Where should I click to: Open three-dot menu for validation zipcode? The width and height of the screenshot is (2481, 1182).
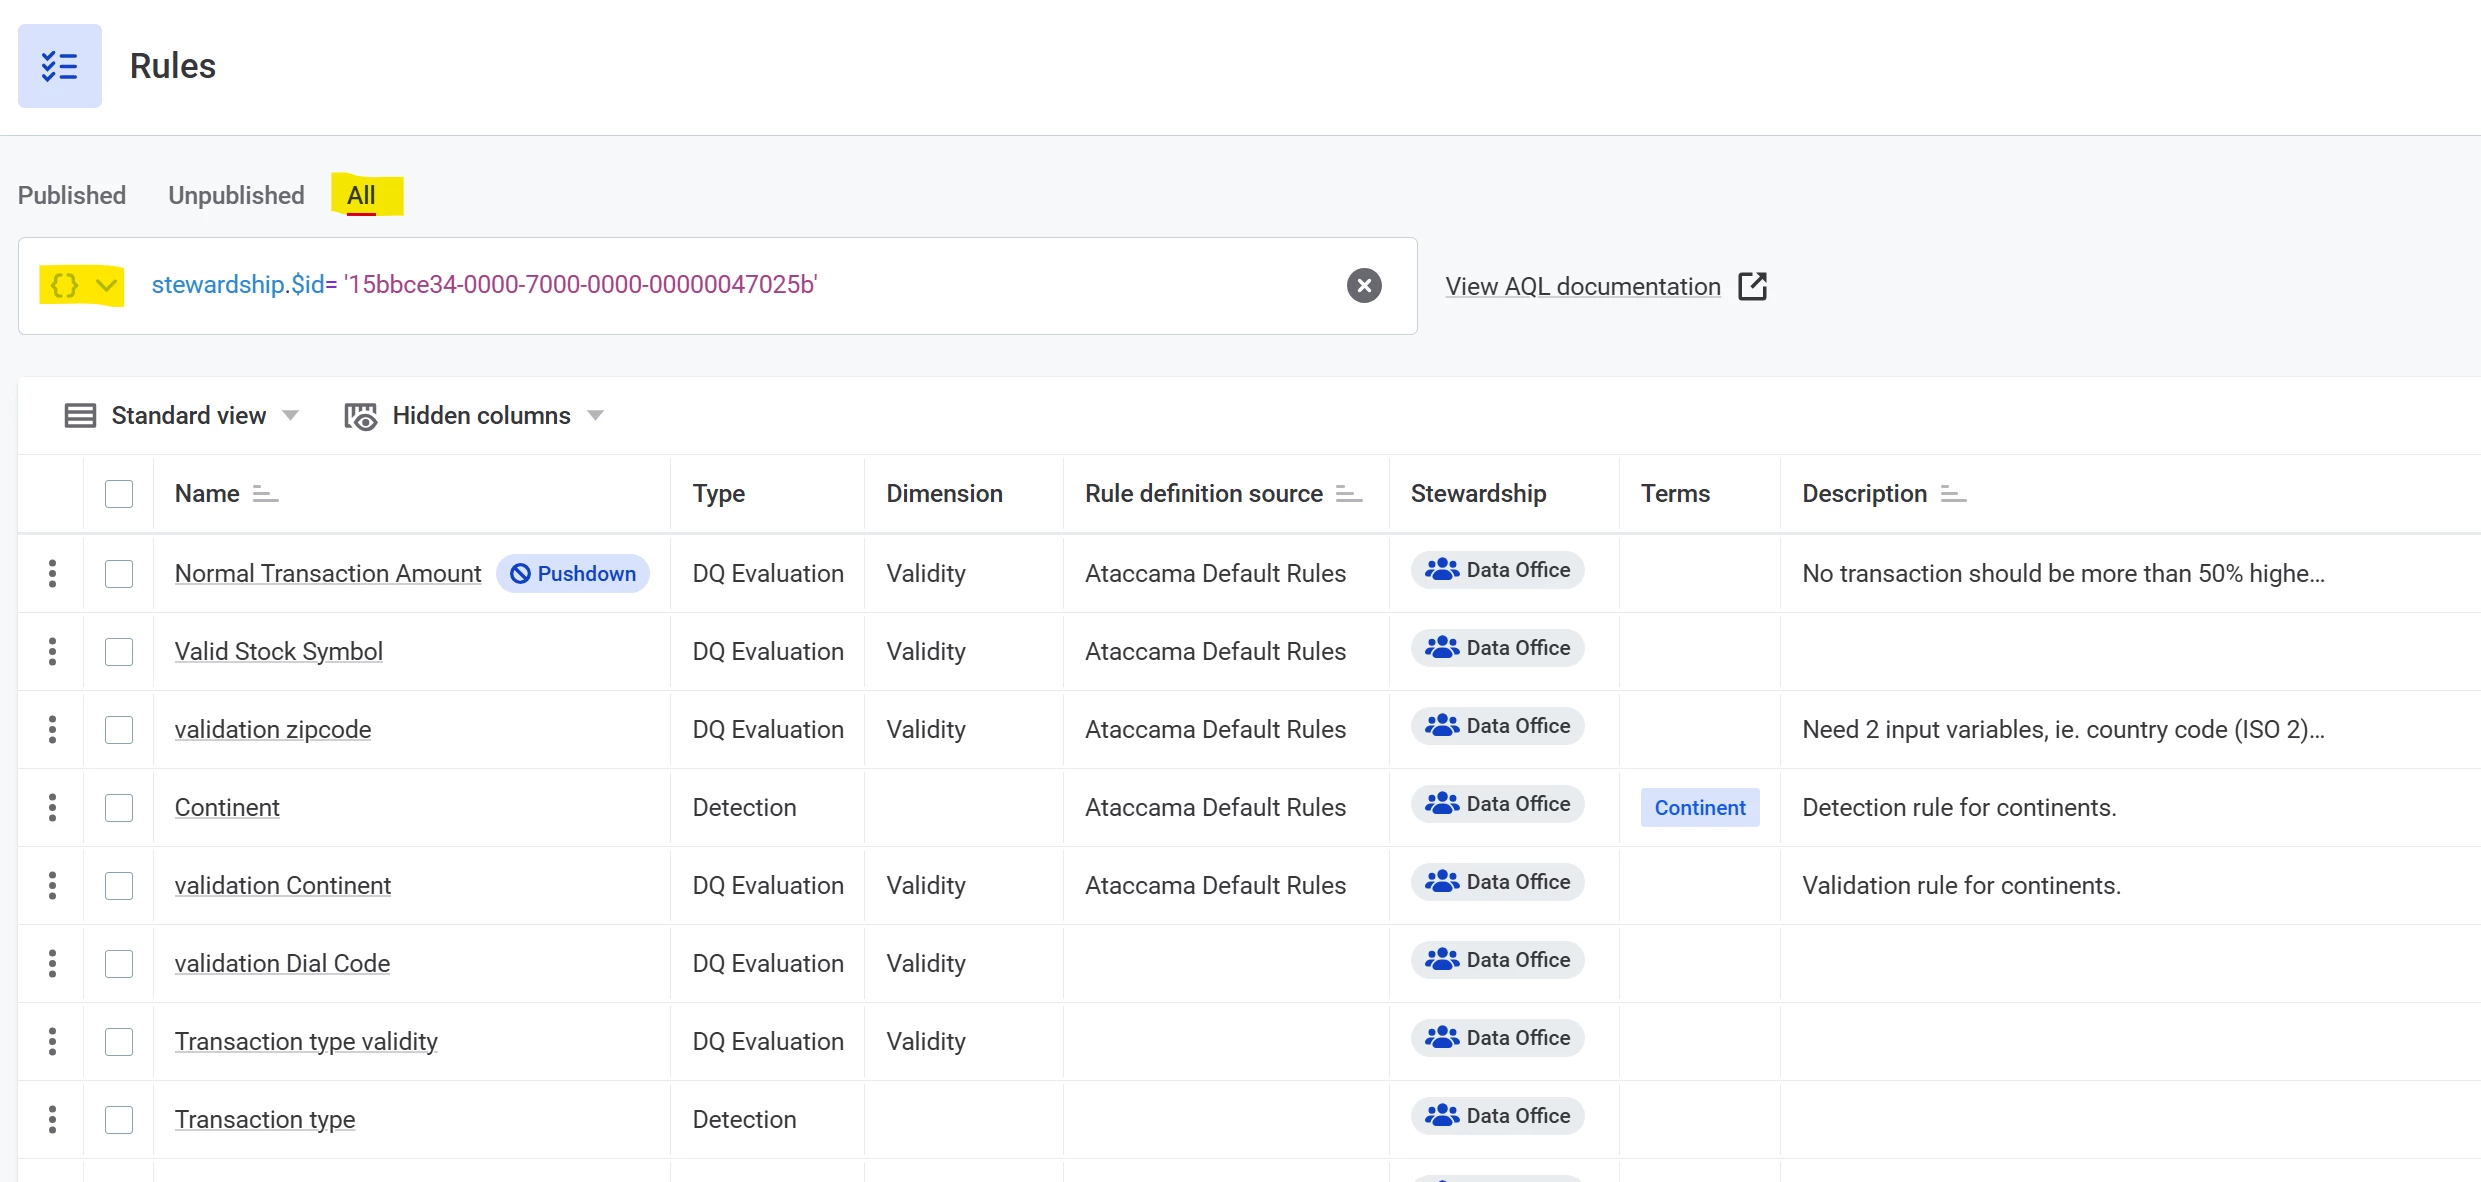click(x=52, y=730)
